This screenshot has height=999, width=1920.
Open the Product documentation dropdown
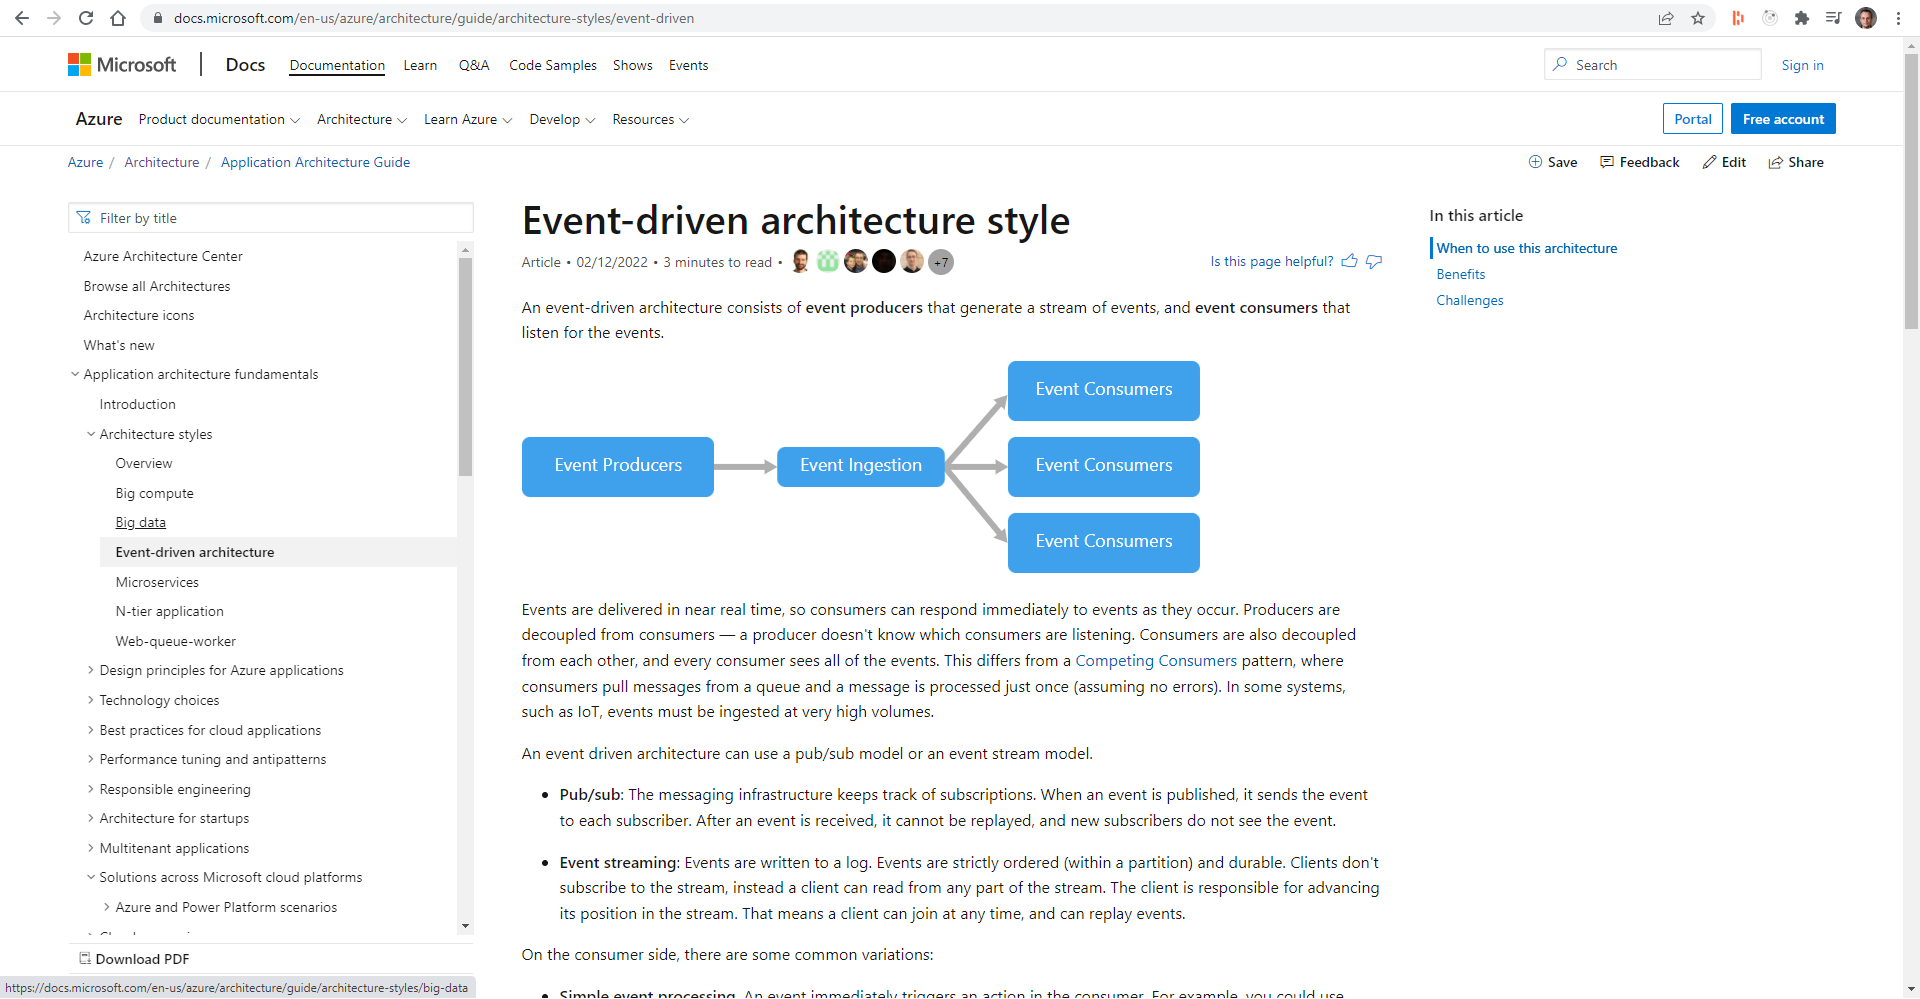coord(219,119)
